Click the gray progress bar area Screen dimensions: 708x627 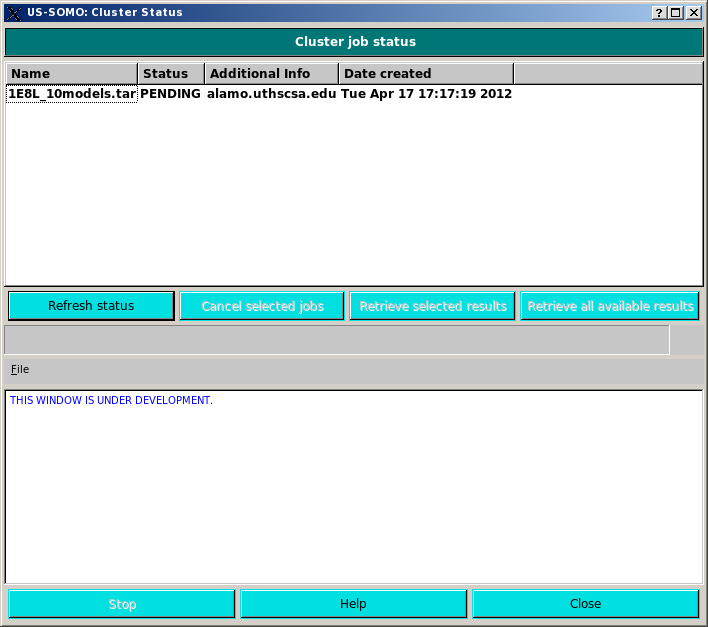click(x=337, y=340)
